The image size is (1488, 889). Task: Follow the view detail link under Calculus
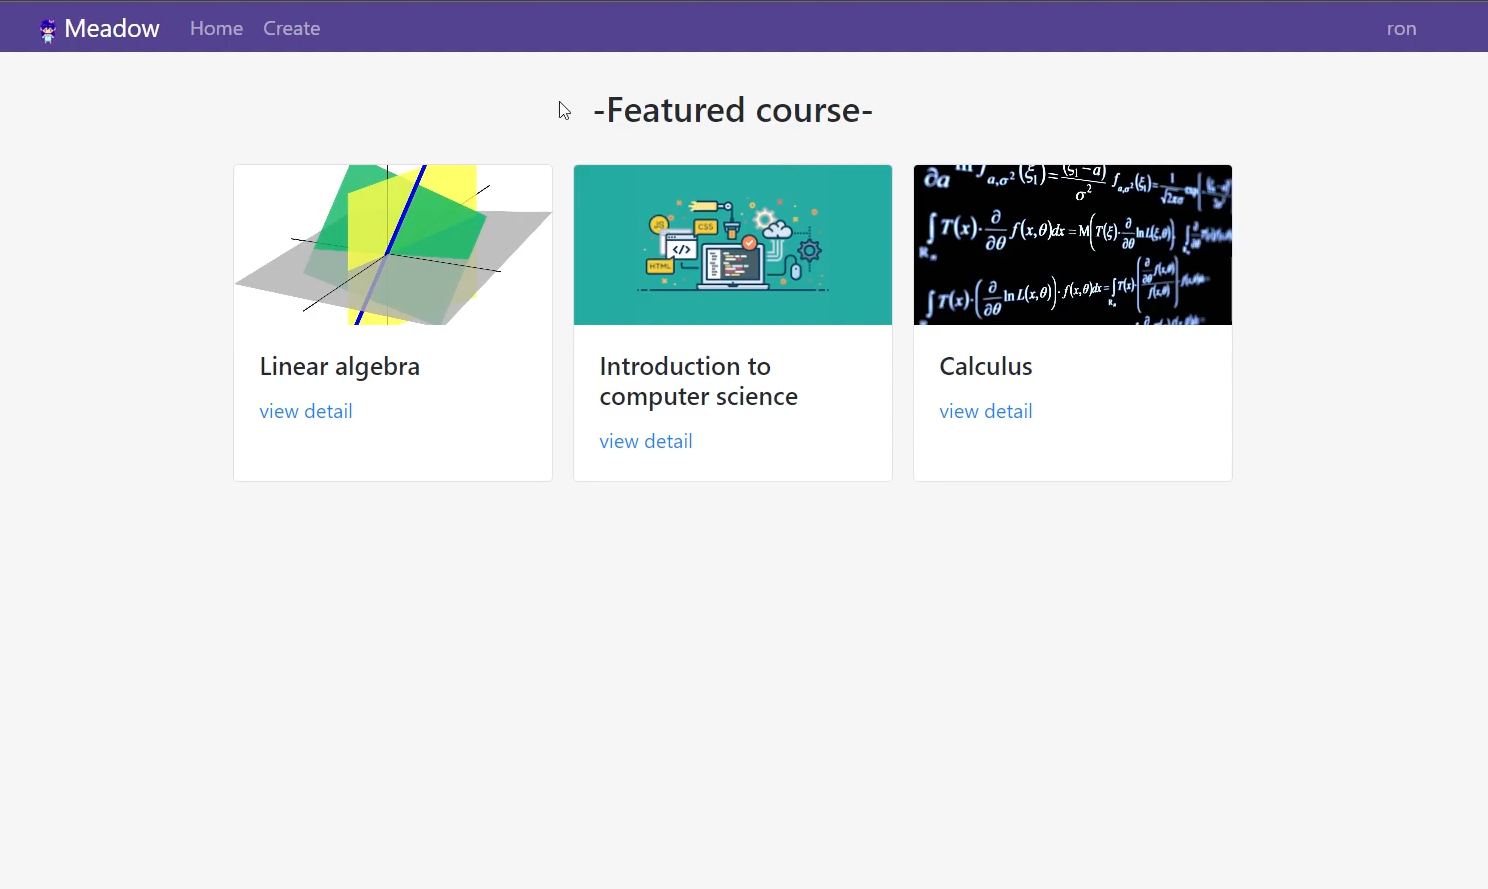tap(986, 412)
